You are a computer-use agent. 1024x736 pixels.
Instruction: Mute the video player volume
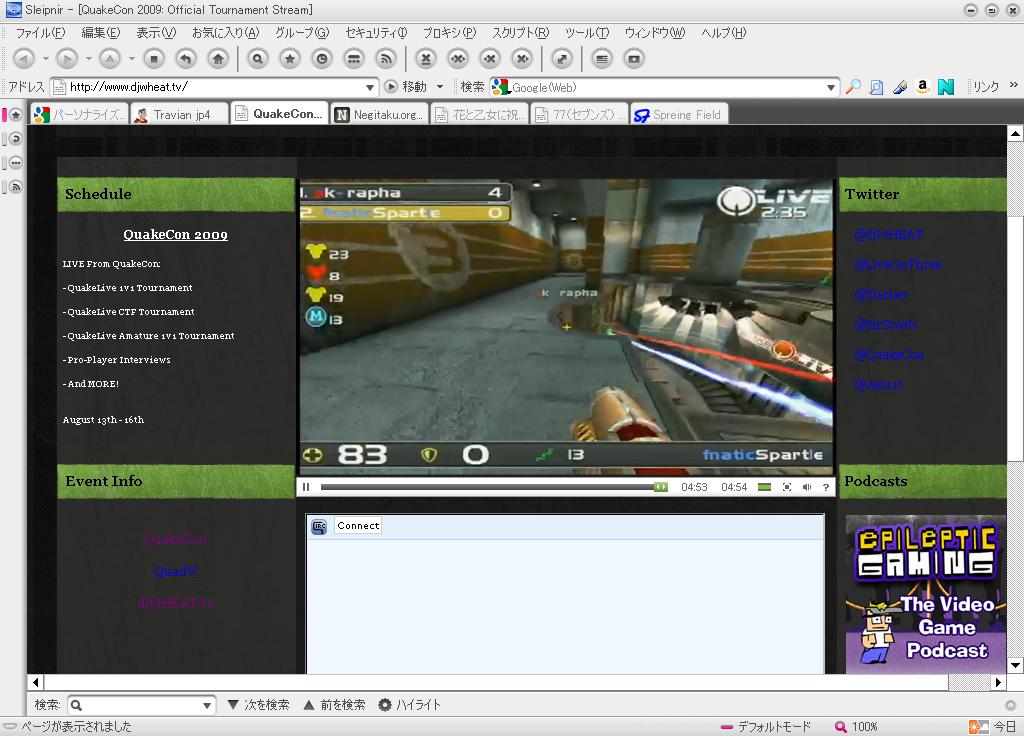807,487
